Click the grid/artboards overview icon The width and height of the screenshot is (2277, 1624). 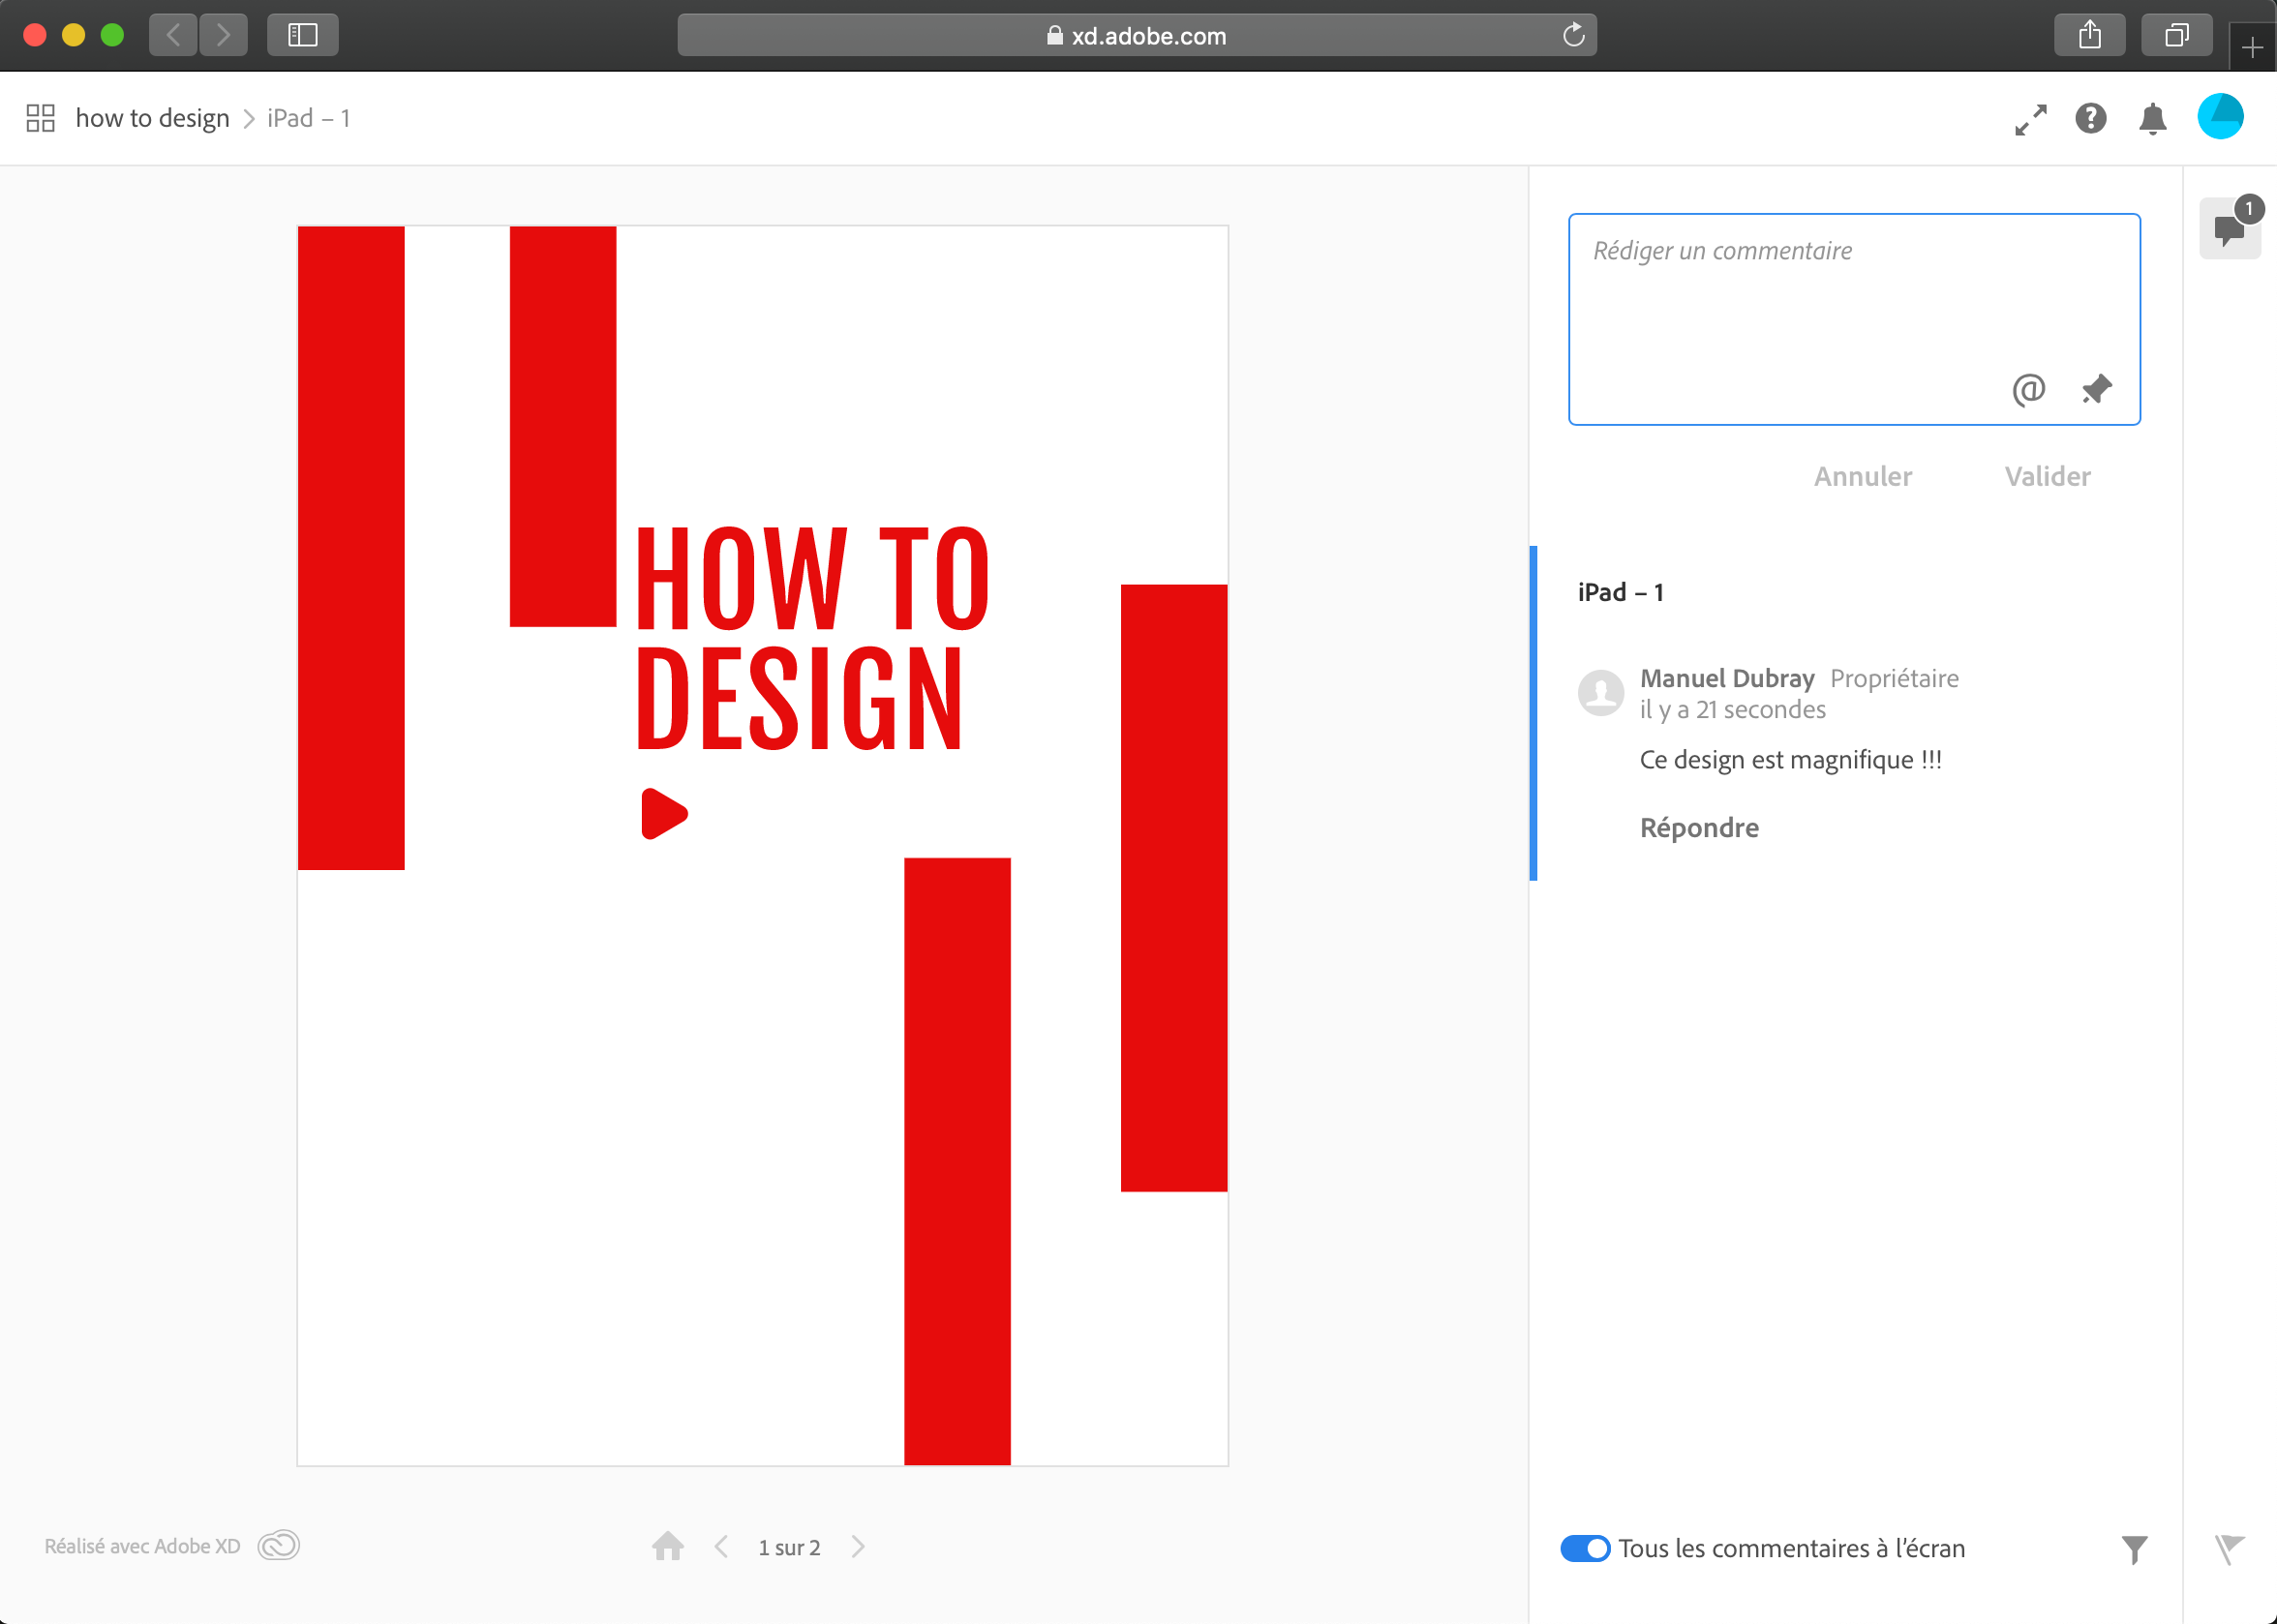tap(39, 118)
